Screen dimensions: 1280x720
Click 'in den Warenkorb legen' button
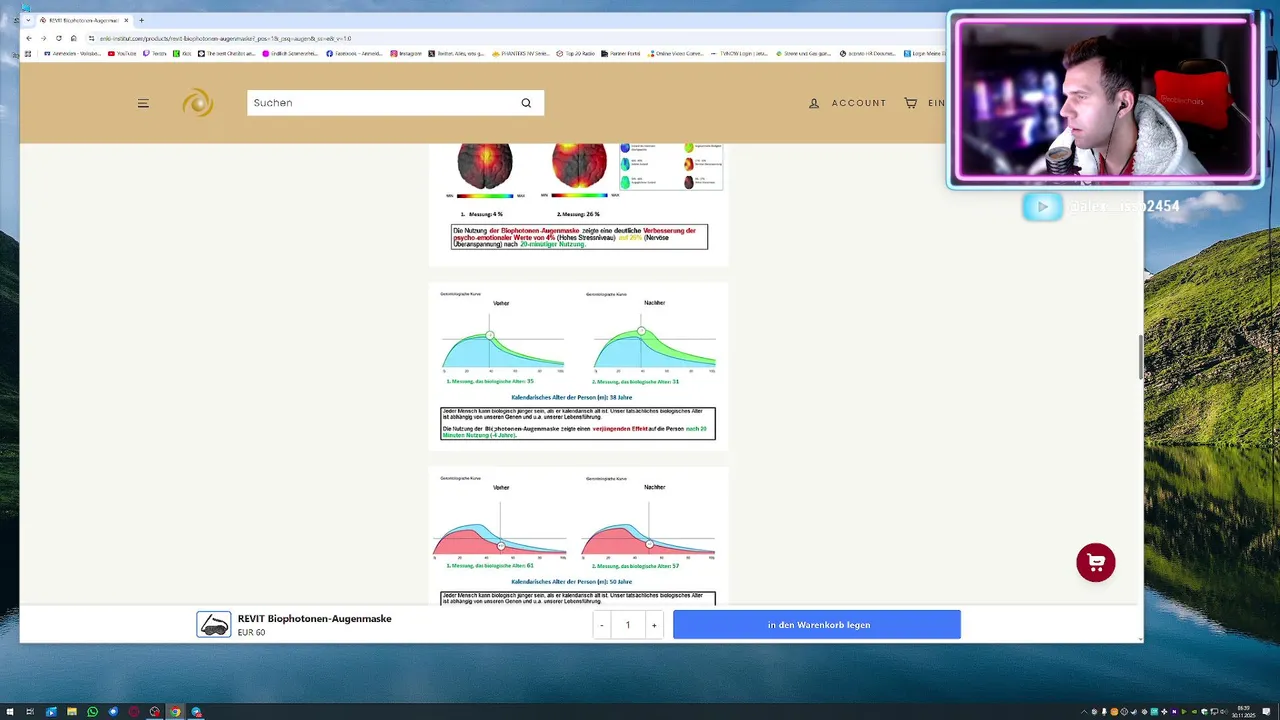tap(817, 625)
